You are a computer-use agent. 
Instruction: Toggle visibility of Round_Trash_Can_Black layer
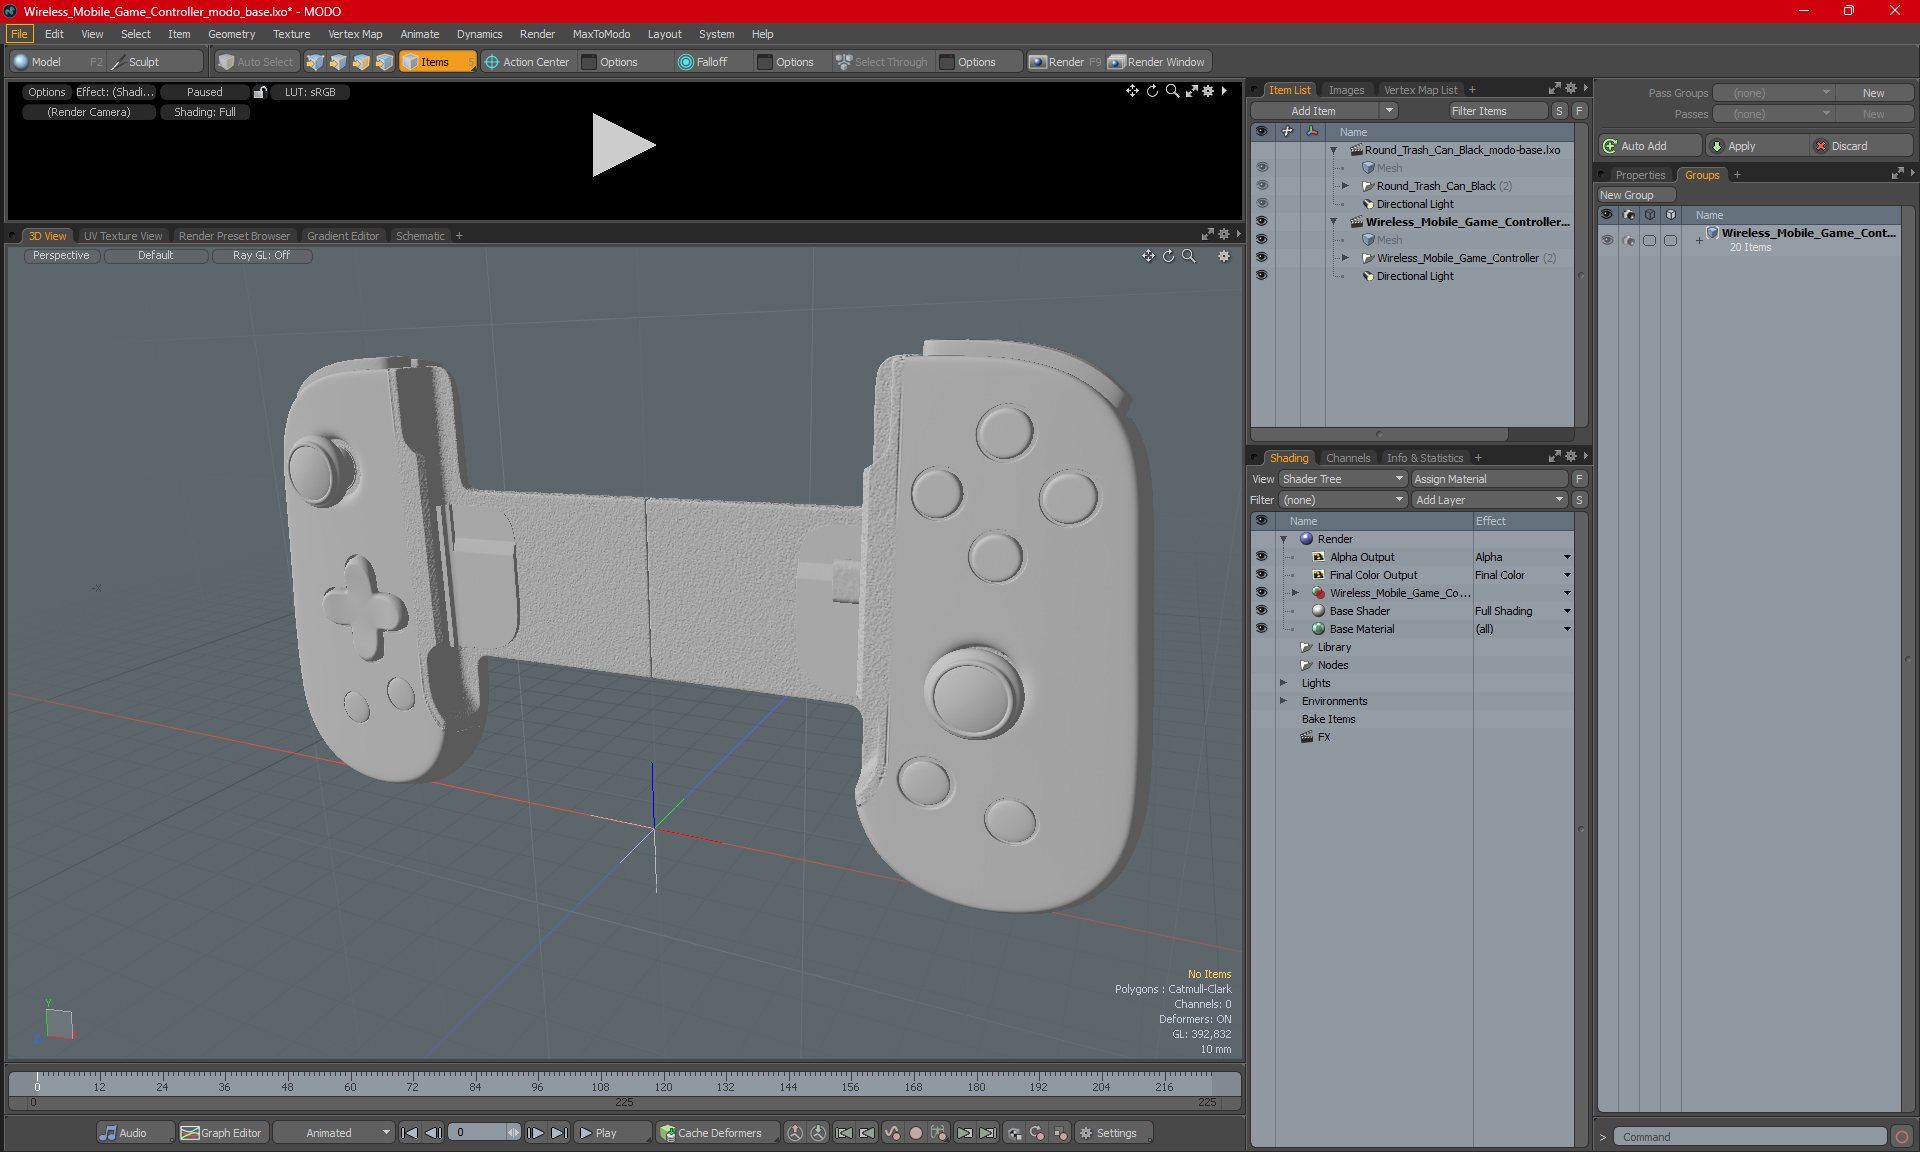[x=1262, y=185]
